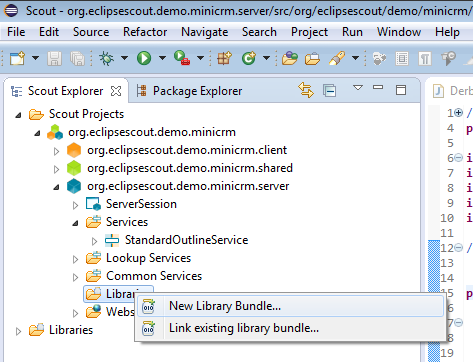Screen dimensions: 473x362
Task: Collapse the Scout Projects tree node
Action: [x=18, y=115]
